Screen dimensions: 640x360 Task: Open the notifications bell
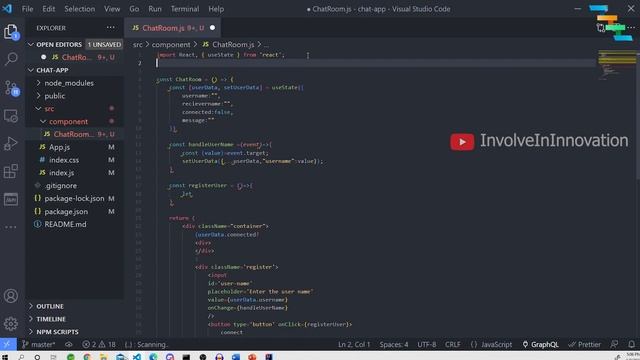click(631, 344)
